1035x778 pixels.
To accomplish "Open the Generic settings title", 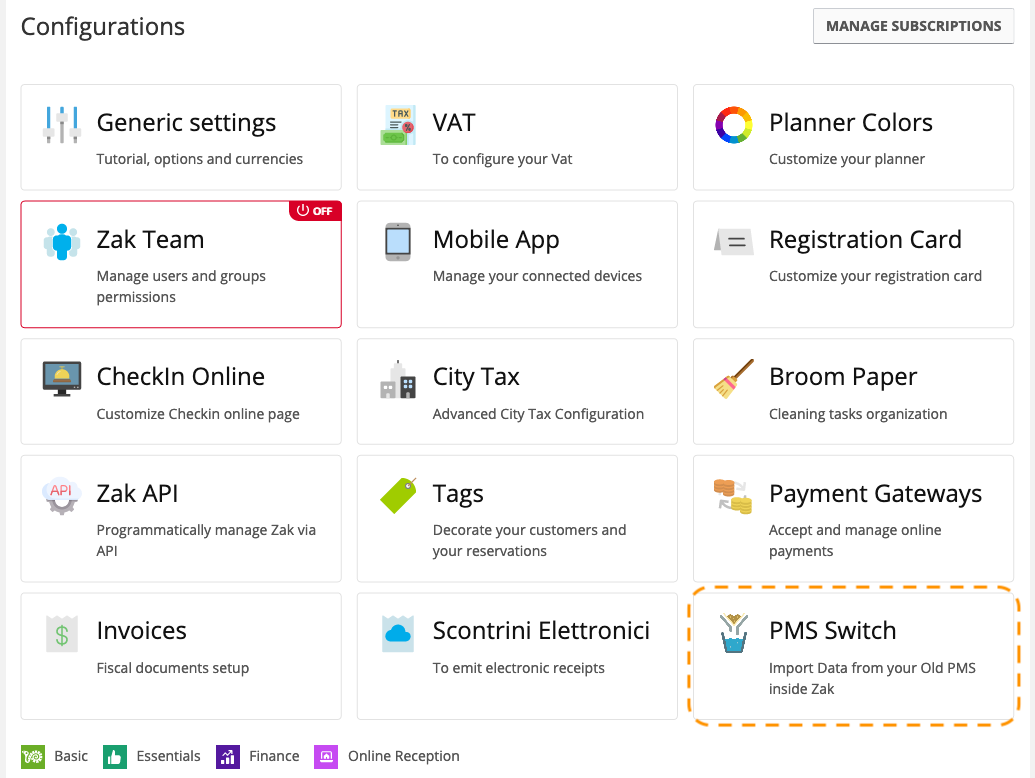I will pyautogui.click(x=186, y=123).
